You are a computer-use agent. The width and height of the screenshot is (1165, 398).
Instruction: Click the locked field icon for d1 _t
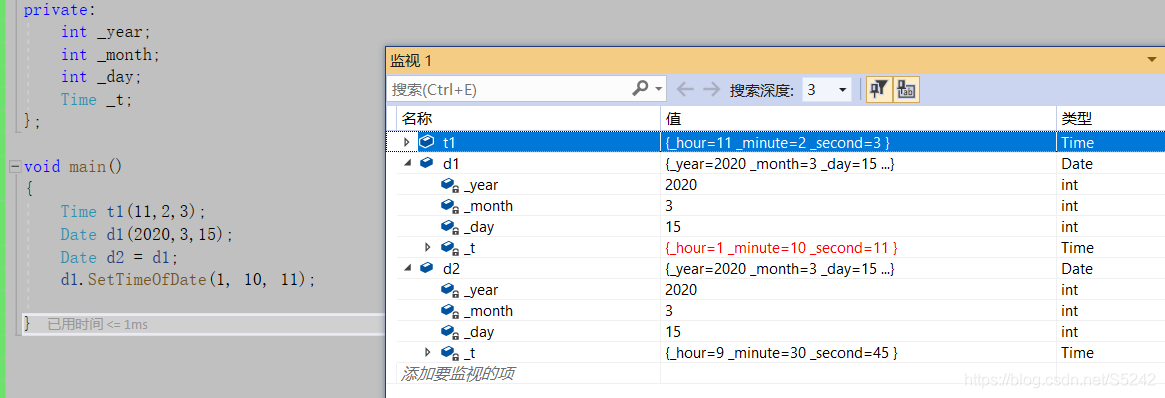(x=450, y=247)
